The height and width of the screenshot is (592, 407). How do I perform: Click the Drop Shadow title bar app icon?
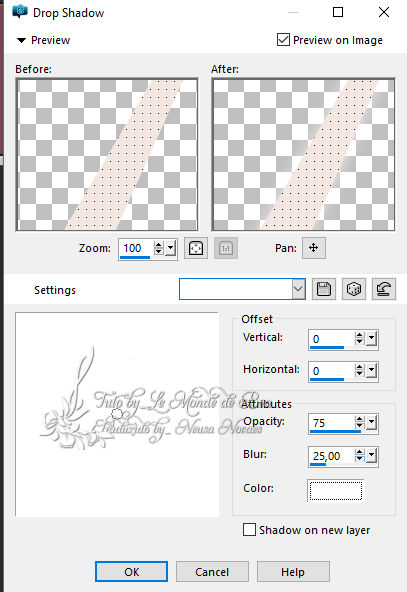point(20,12)
